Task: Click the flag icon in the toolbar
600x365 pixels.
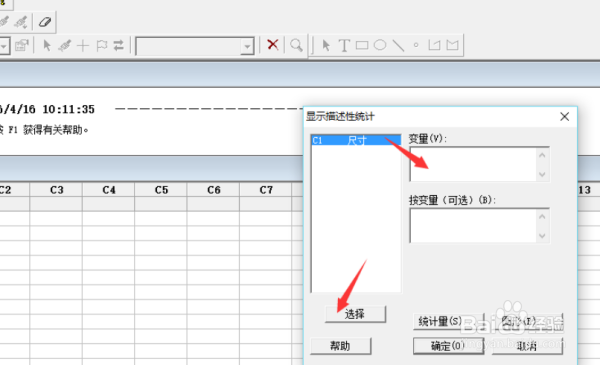Action: point(102,46)
